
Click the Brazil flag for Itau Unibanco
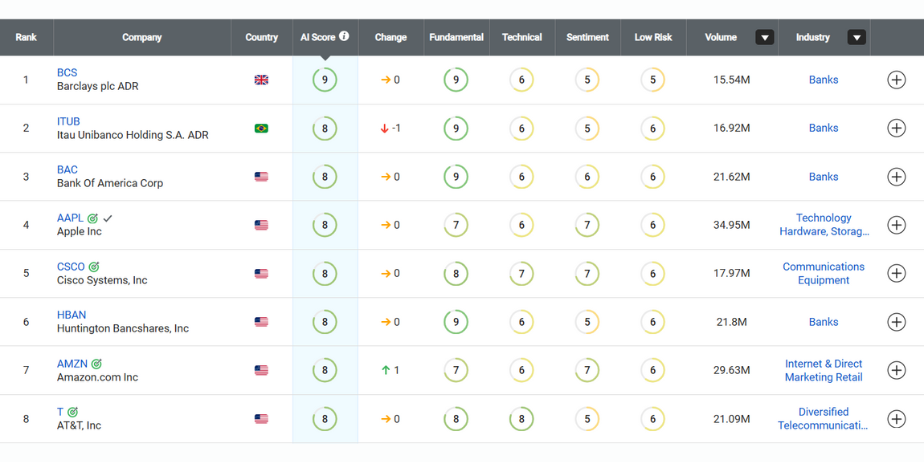(261, 128)
